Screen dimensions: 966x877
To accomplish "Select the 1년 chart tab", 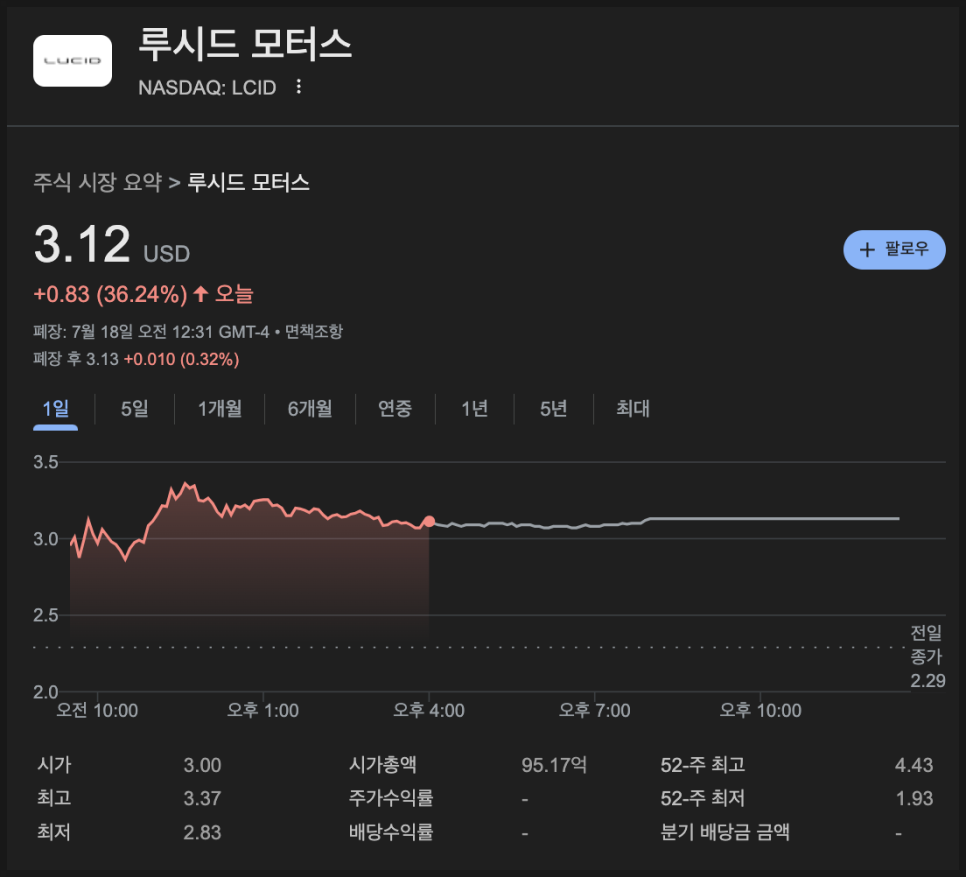I will (x=474, y=409).
